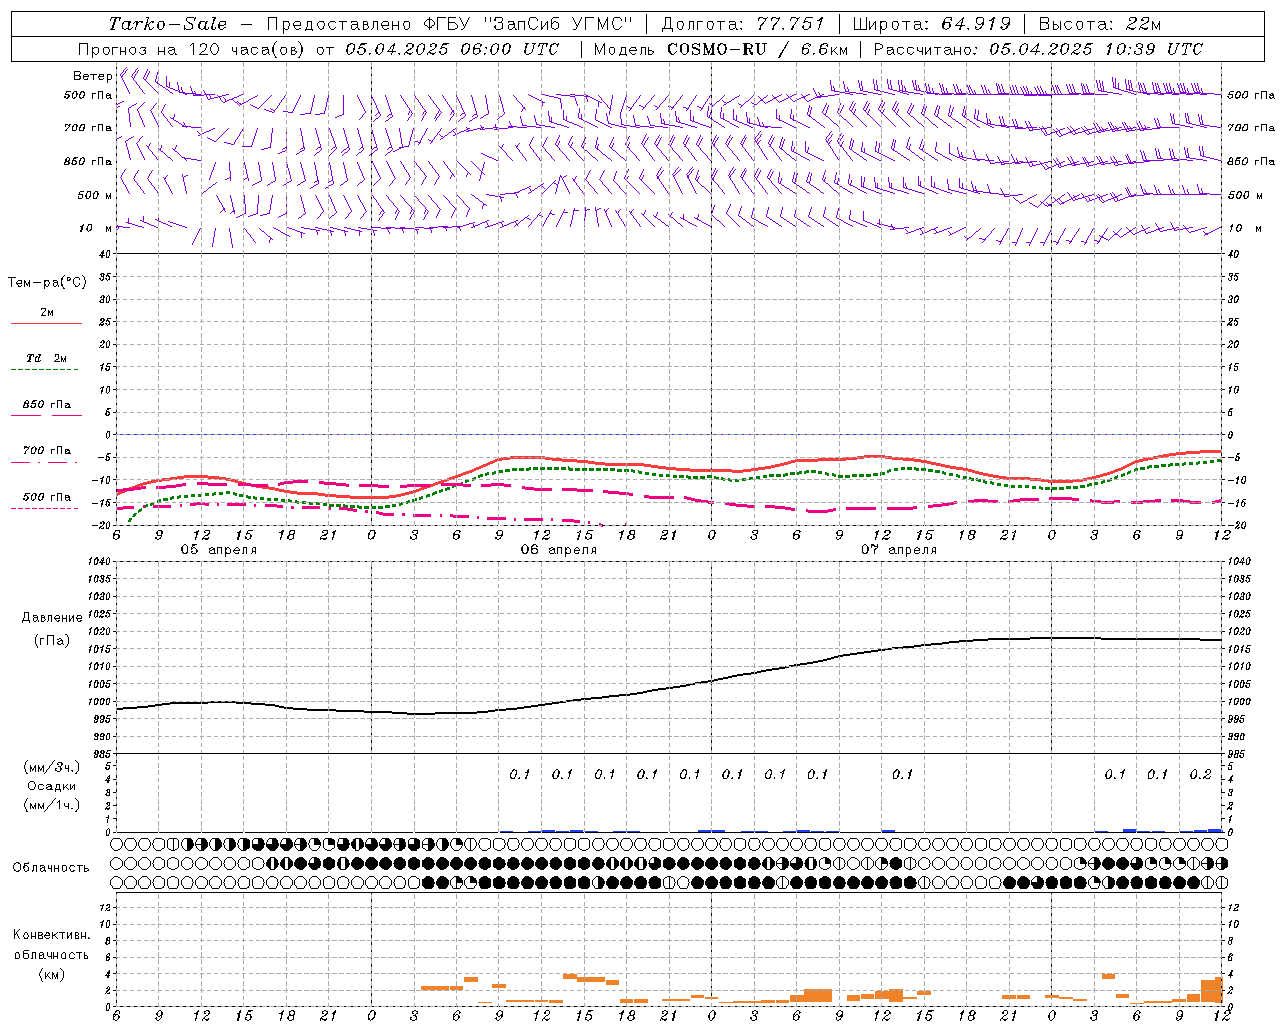Image resolution: width=1280 pixels, height=1024 pixels.
Task: Click the 850 гПа temperature legend entry
Action: point(46,404)
